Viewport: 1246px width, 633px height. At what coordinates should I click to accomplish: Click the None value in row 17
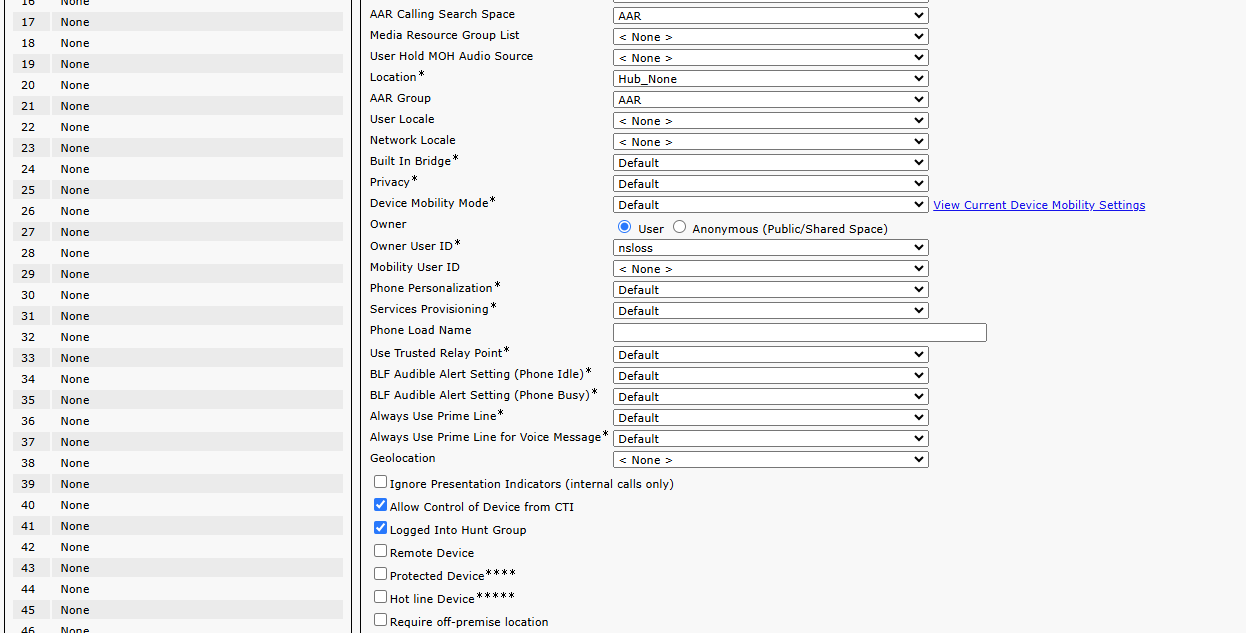75,22
